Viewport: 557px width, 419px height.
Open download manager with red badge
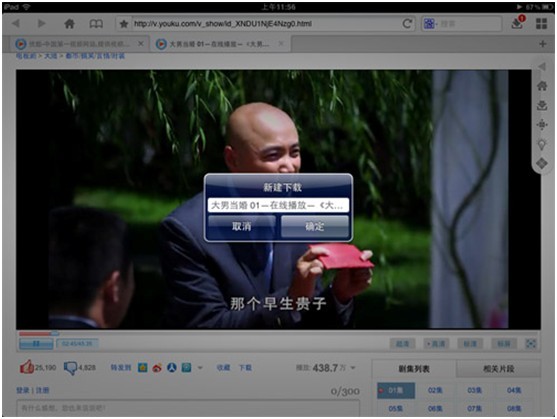click(518, 23)
